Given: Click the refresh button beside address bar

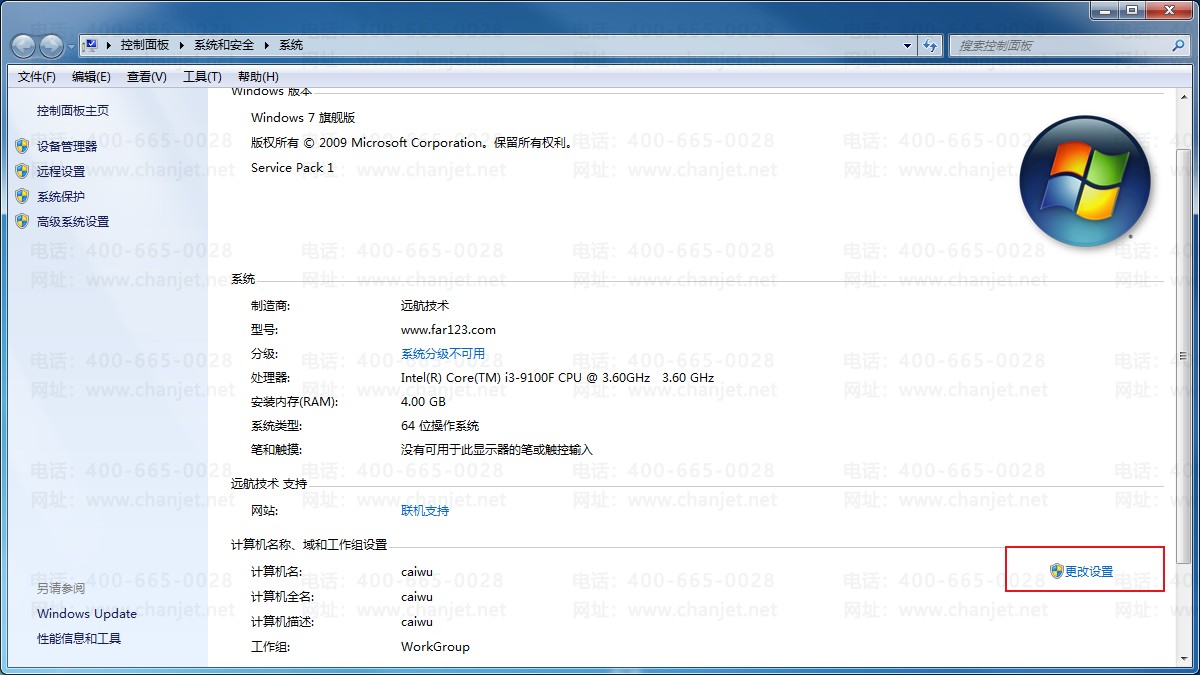Looking at the screenshot, I should point(930,45).
